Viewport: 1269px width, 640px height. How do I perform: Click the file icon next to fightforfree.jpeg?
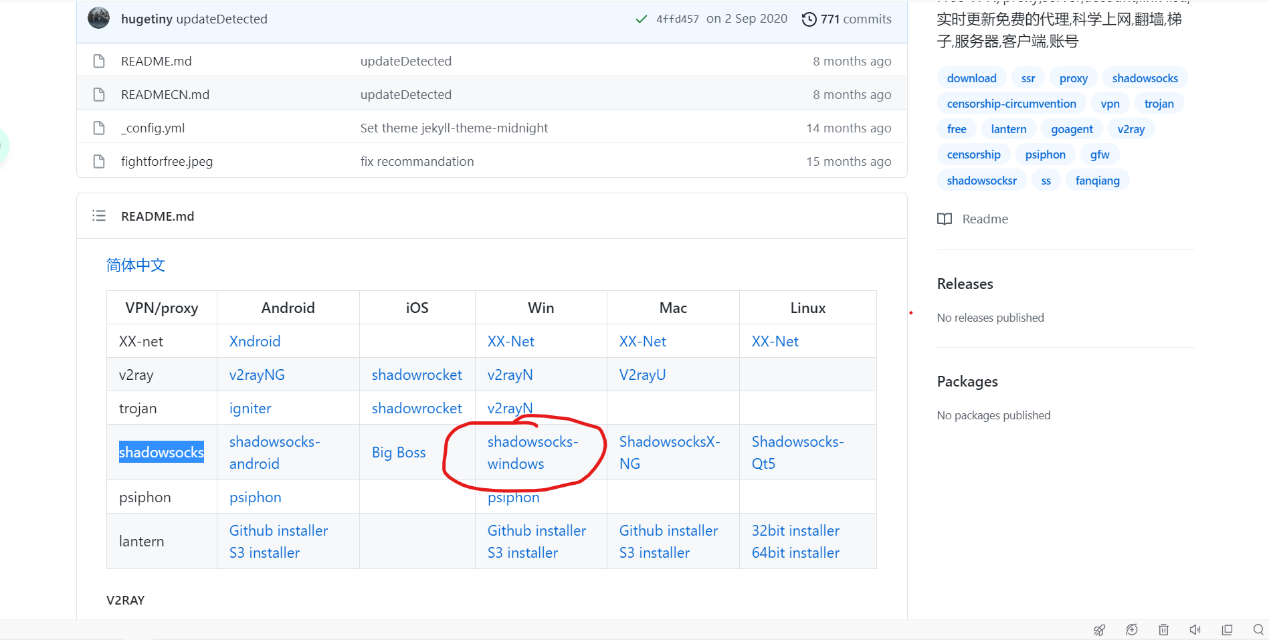[99, 161]
